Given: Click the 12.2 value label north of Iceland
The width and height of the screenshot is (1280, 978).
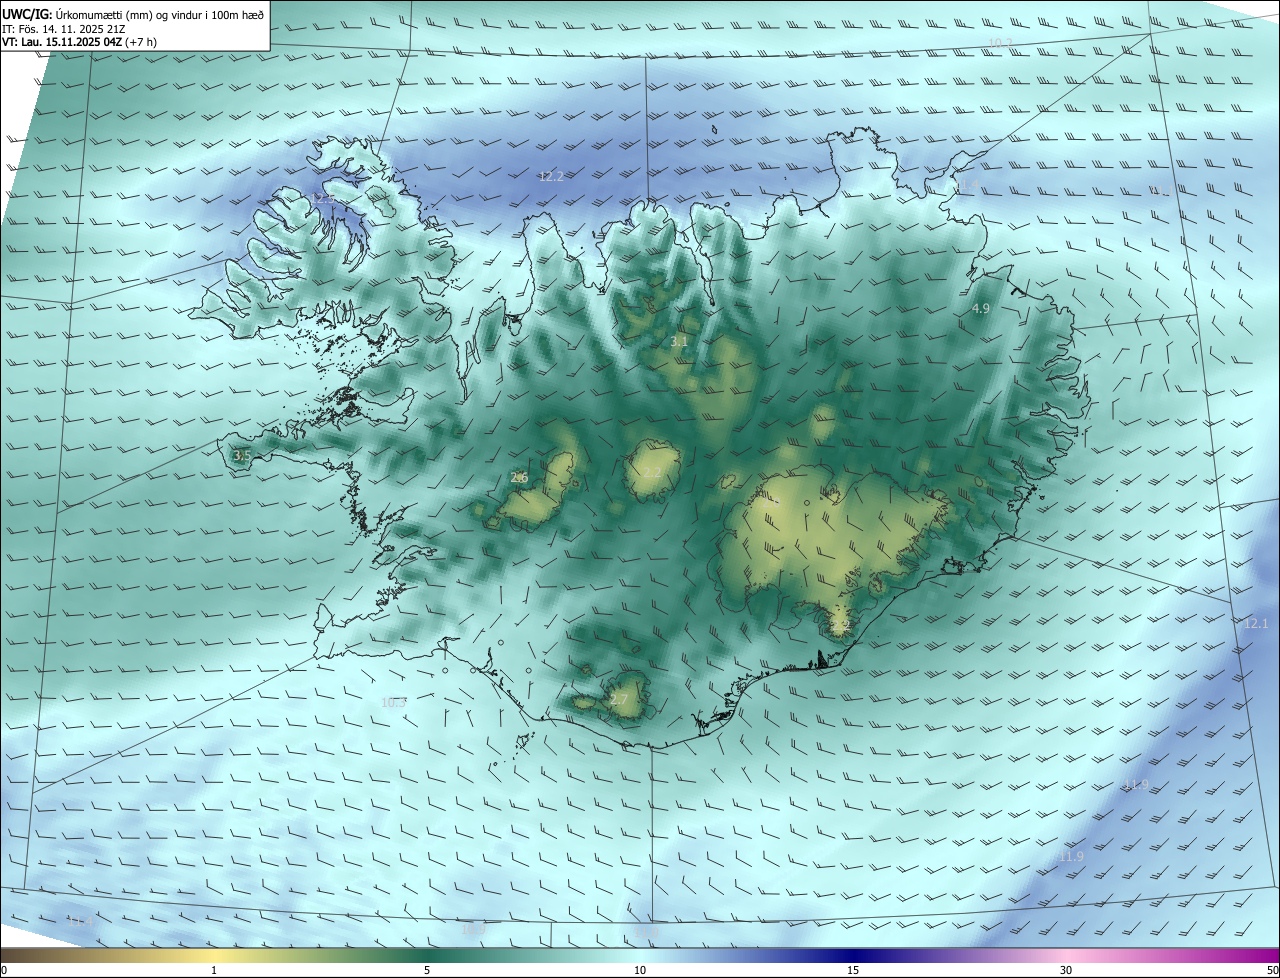Looking at the screenshot, I should click(x=551, y=176).
